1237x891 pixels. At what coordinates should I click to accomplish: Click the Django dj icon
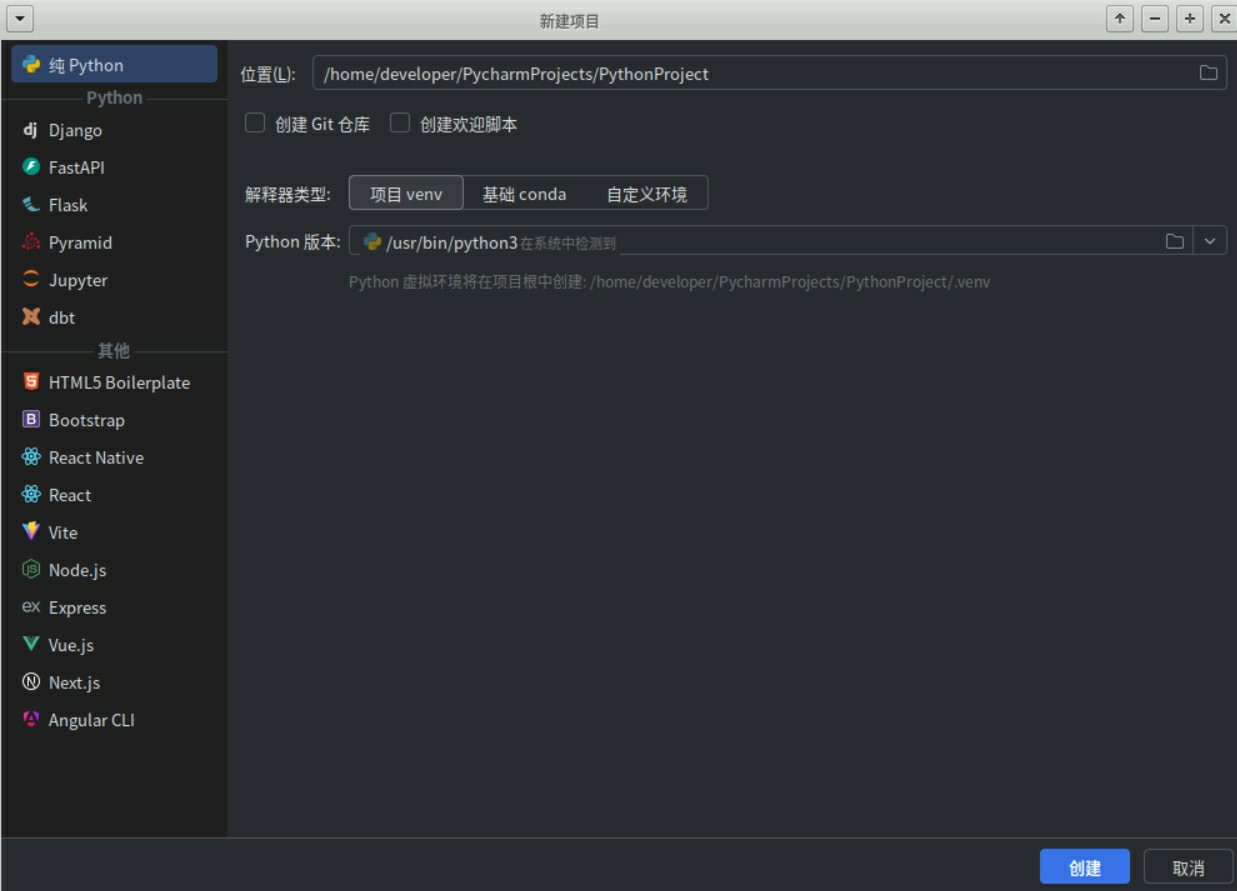coord(30,130)
